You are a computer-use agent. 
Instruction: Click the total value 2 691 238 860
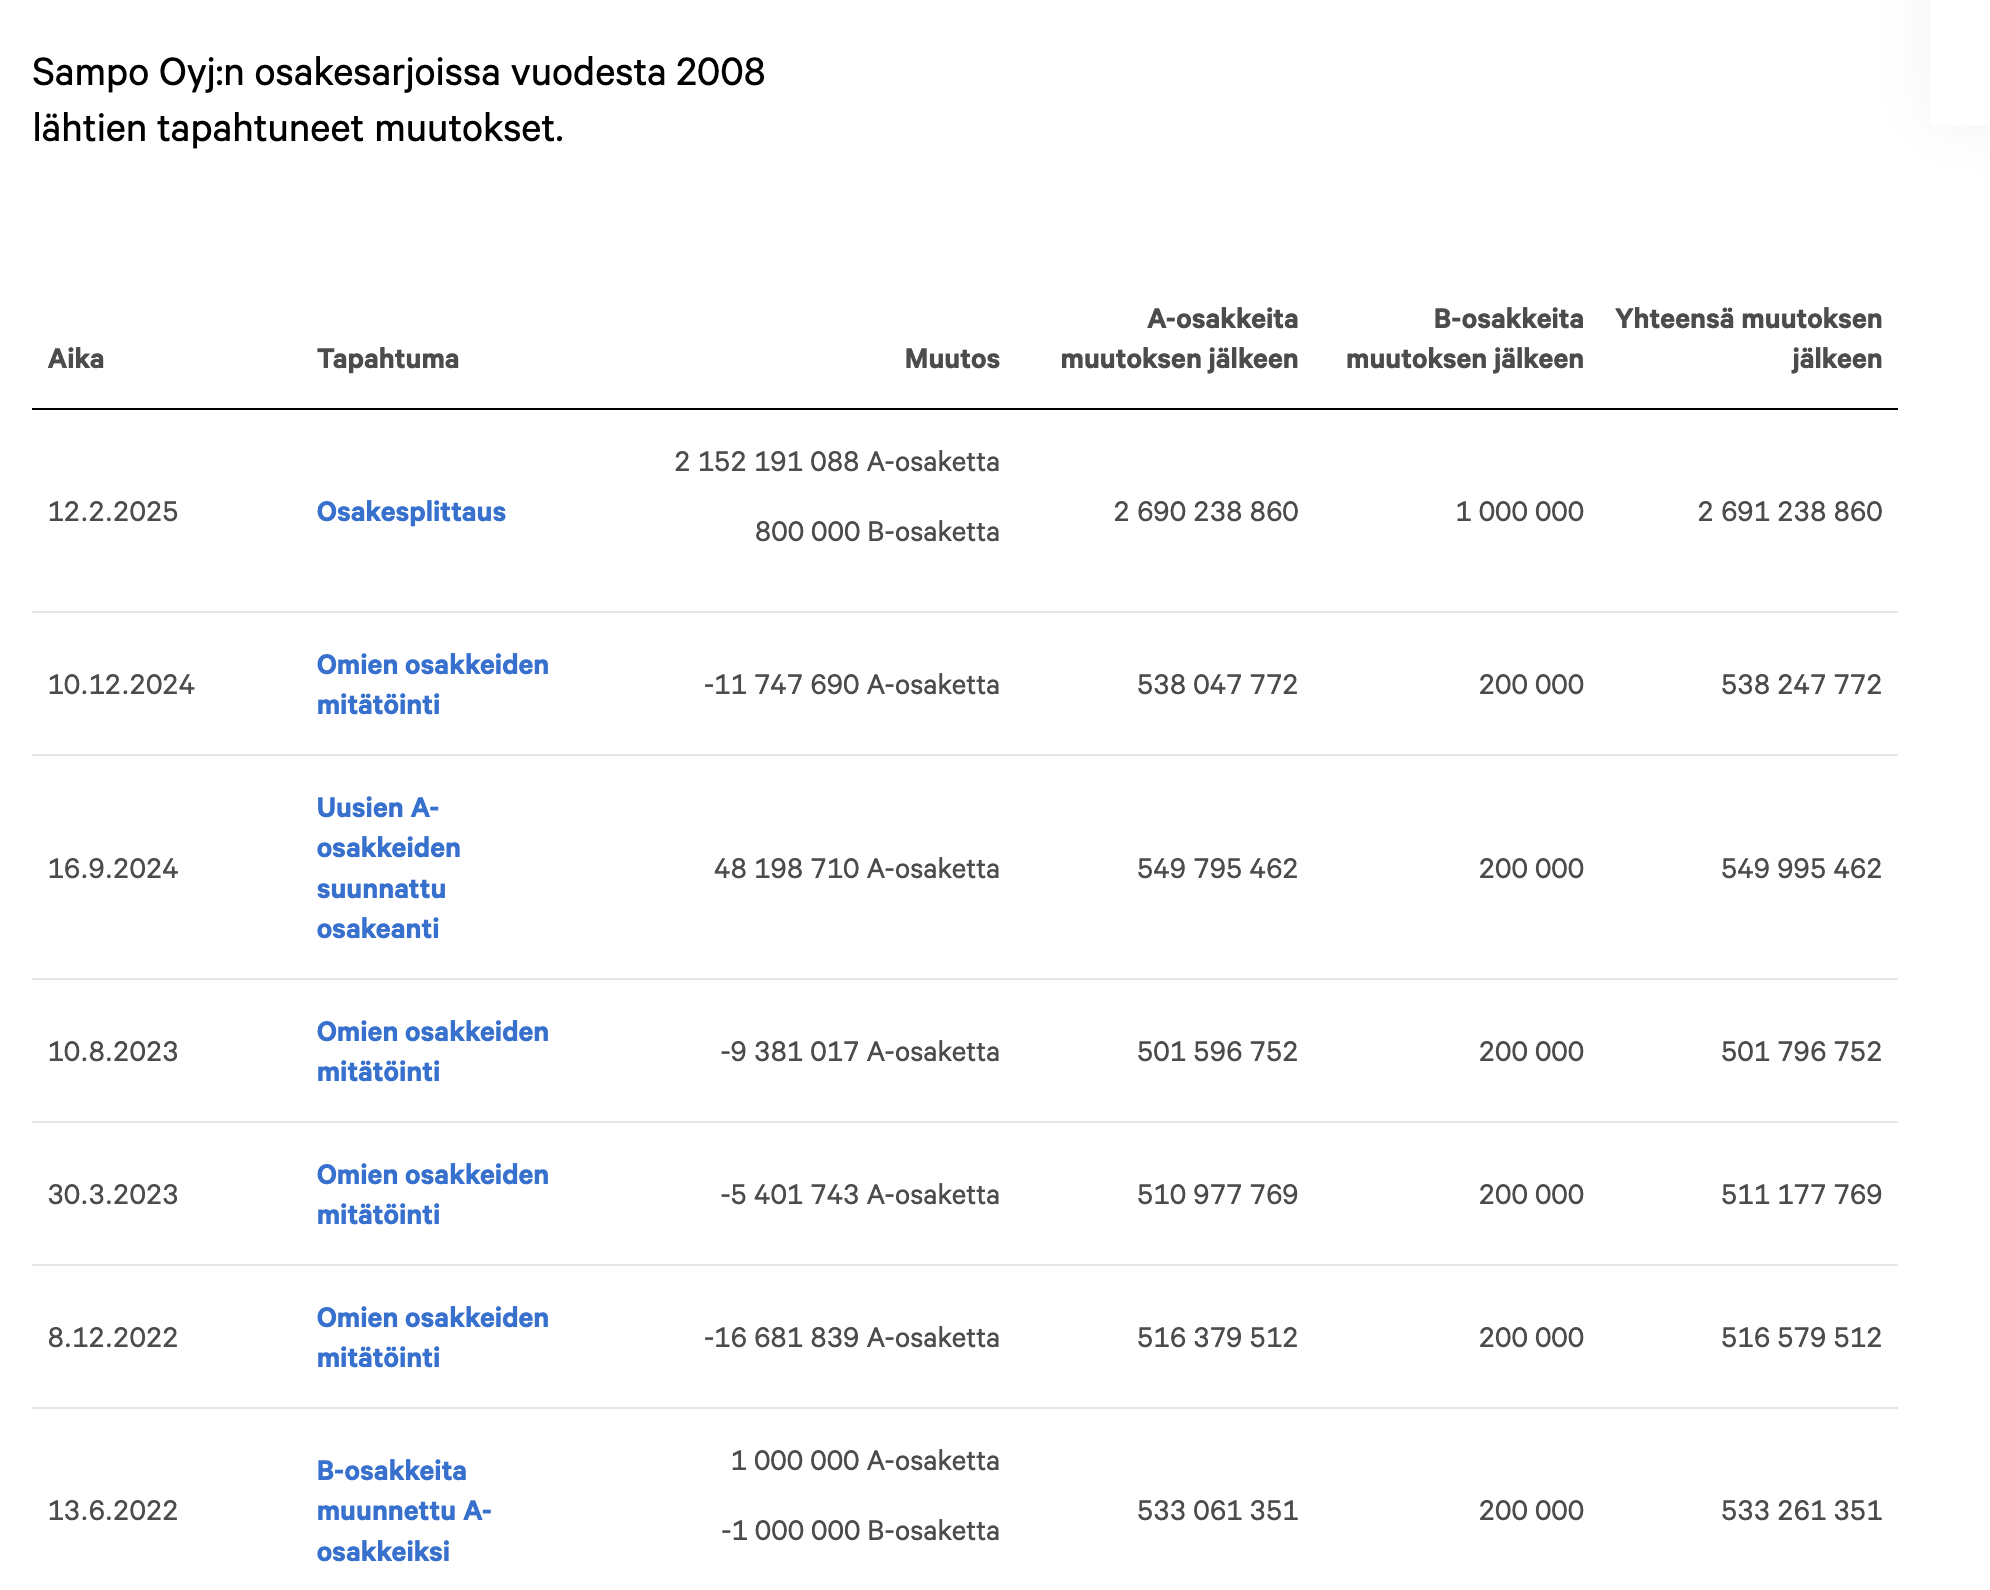(x=1789, y=512)
